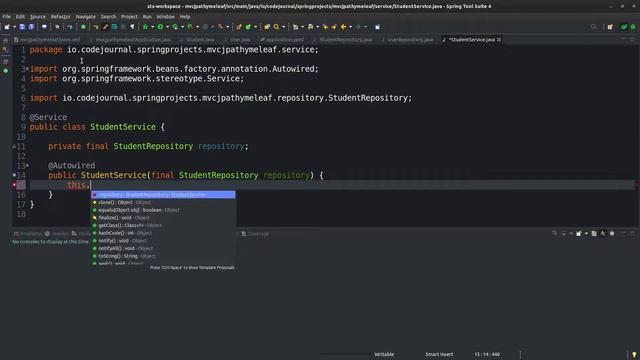640x360 pixels.
Task: Click the @Service annotation on line 8
Action: tap(48, 117)
